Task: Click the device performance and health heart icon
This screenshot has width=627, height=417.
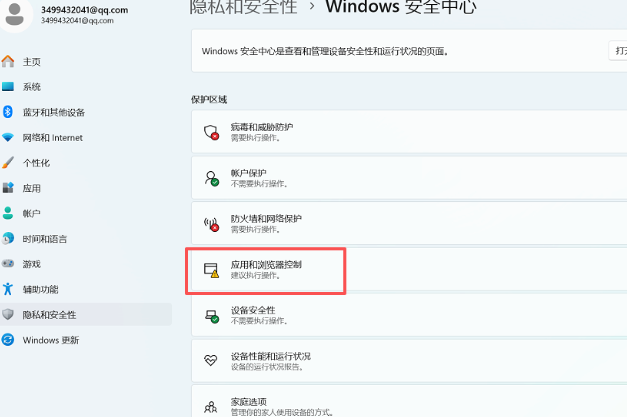Action: coord(211,361)
